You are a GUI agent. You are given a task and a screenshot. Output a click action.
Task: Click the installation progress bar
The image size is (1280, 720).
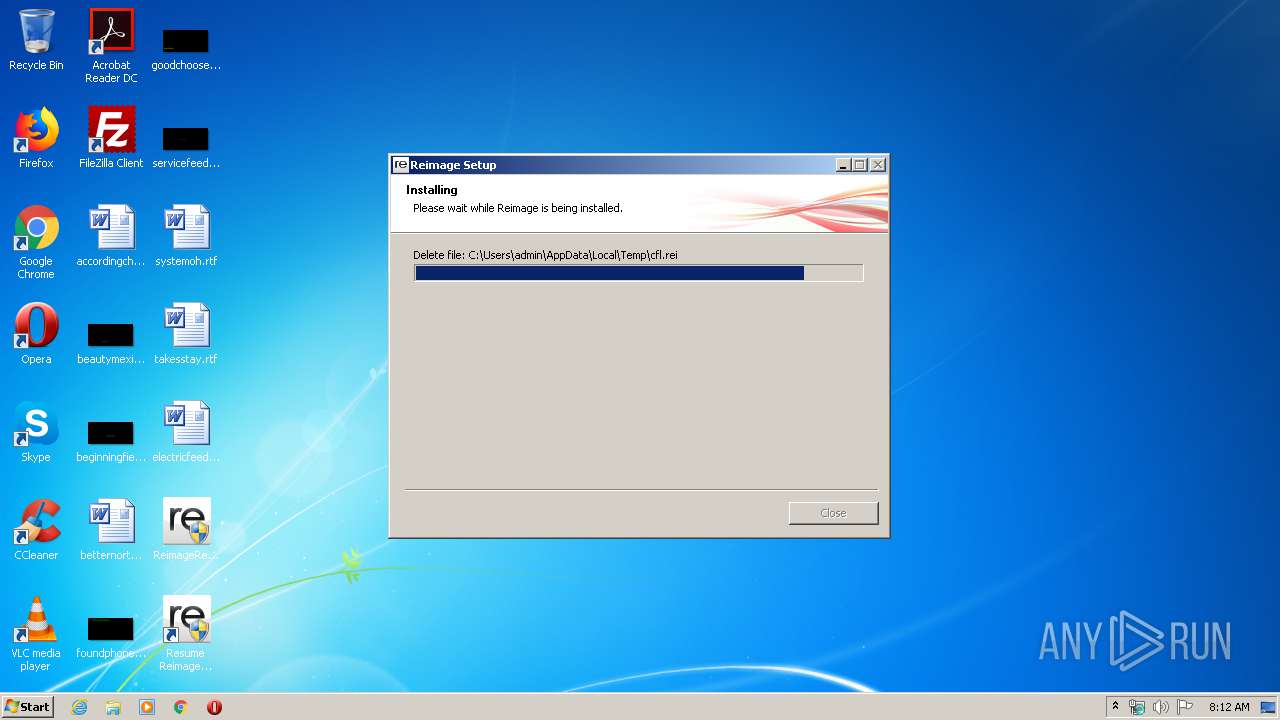click(x=638, y=273)
